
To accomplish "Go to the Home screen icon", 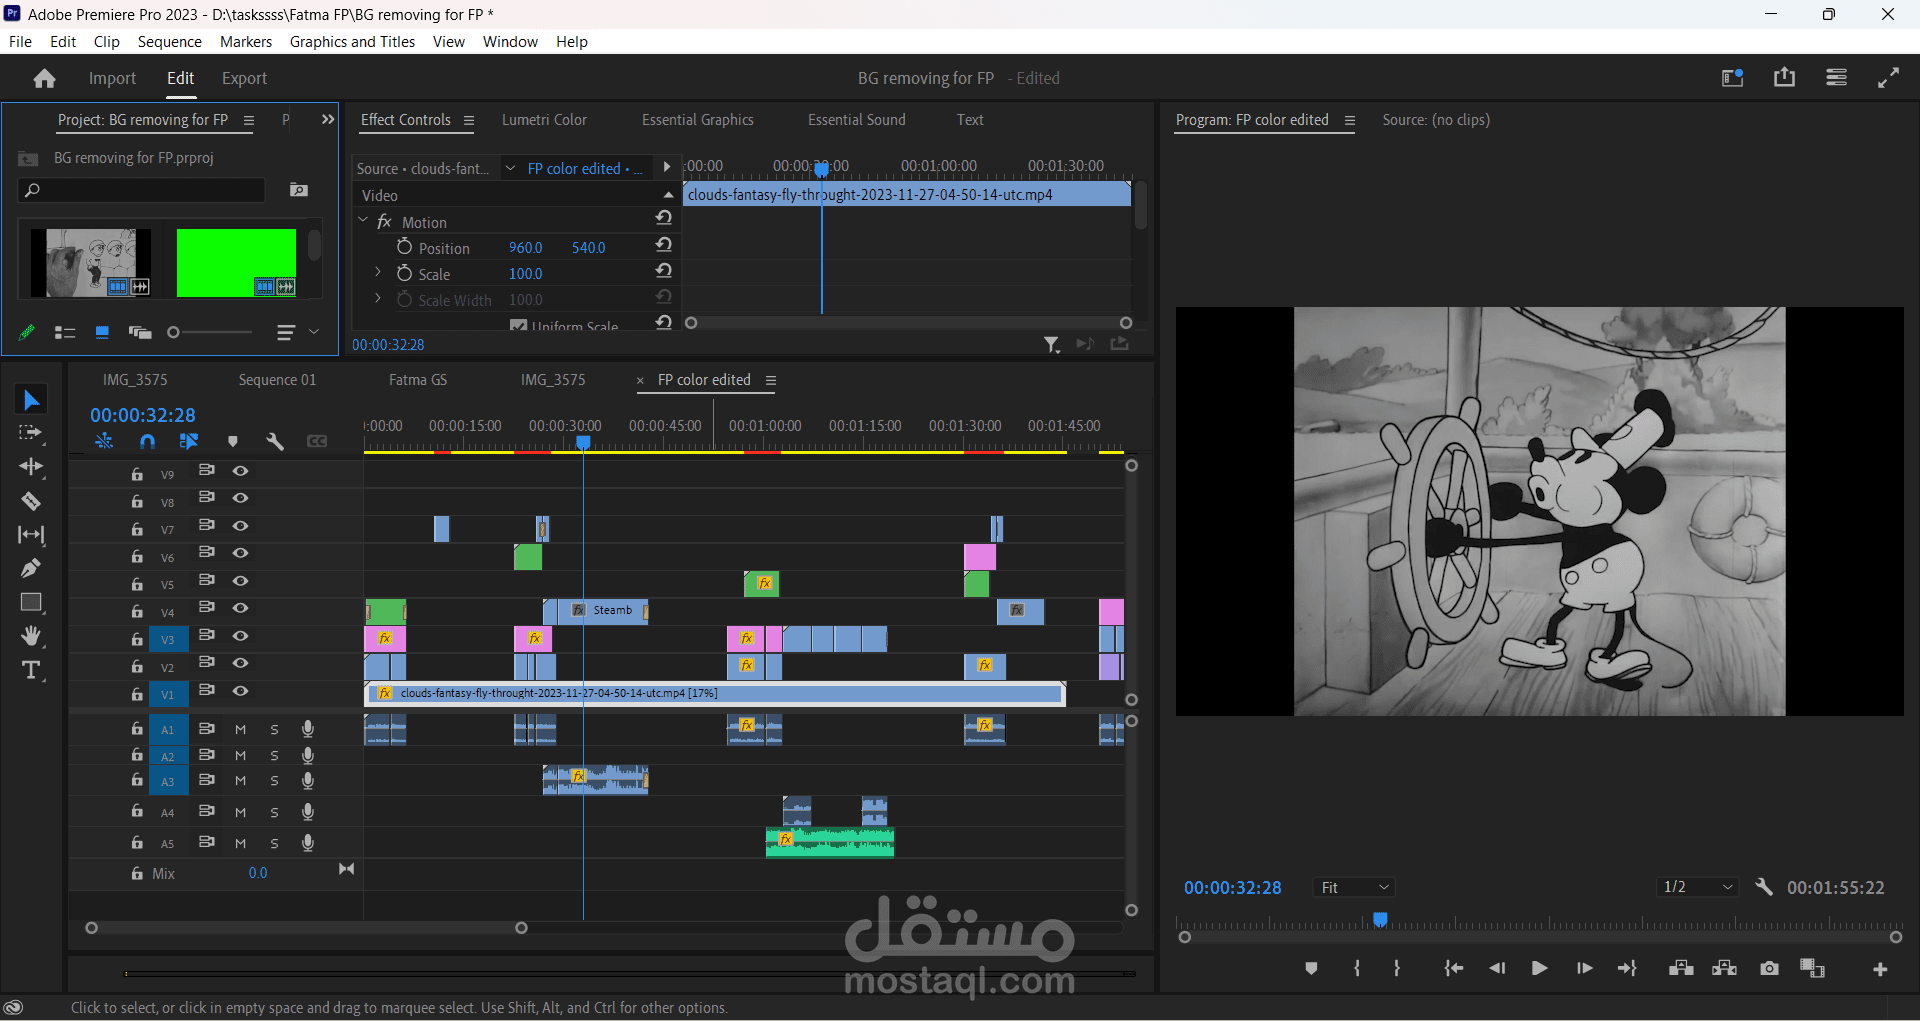I will tap(44, 78).
